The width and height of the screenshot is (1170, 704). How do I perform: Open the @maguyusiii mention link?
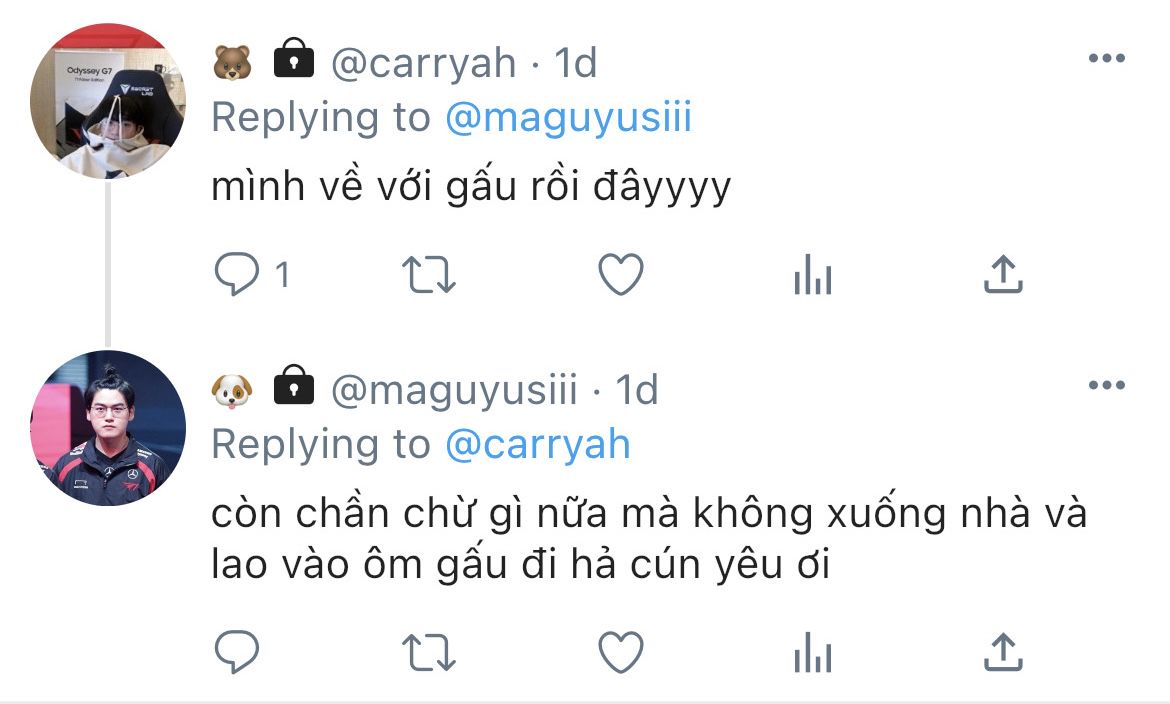(569, 118)
